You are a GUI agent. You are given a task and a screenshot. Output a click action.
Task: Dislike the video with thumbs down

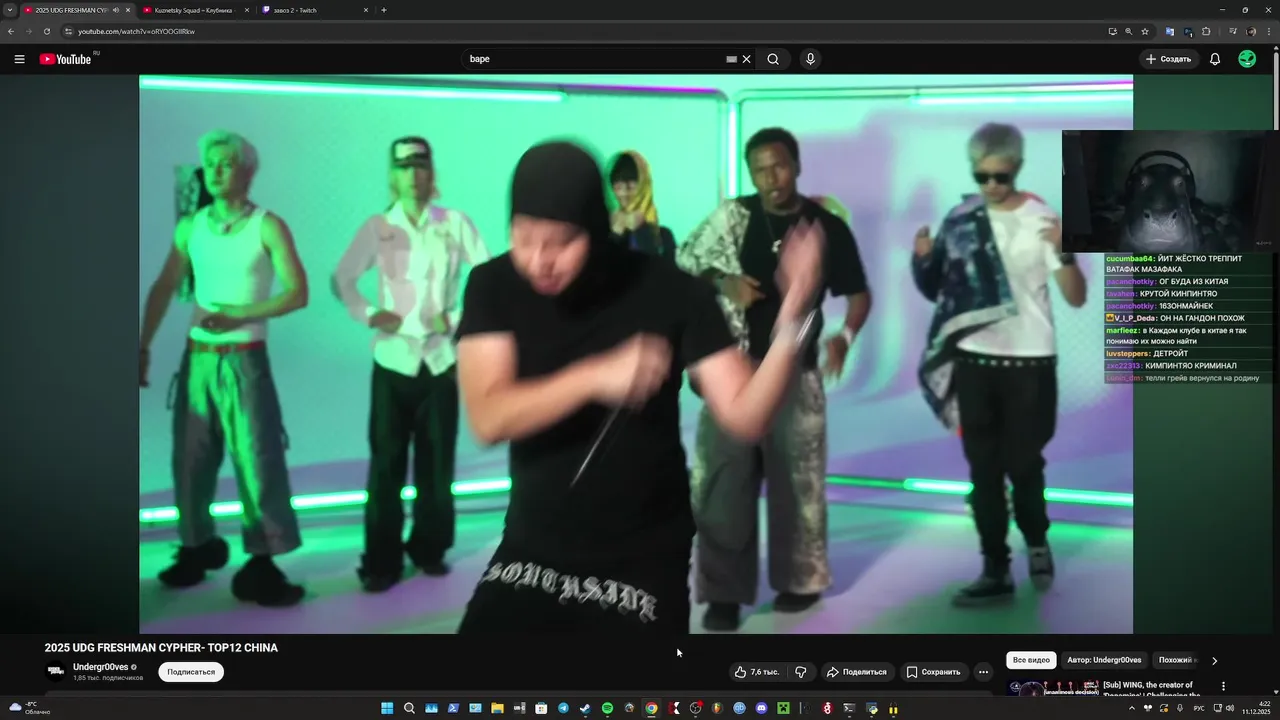(800, 672)
